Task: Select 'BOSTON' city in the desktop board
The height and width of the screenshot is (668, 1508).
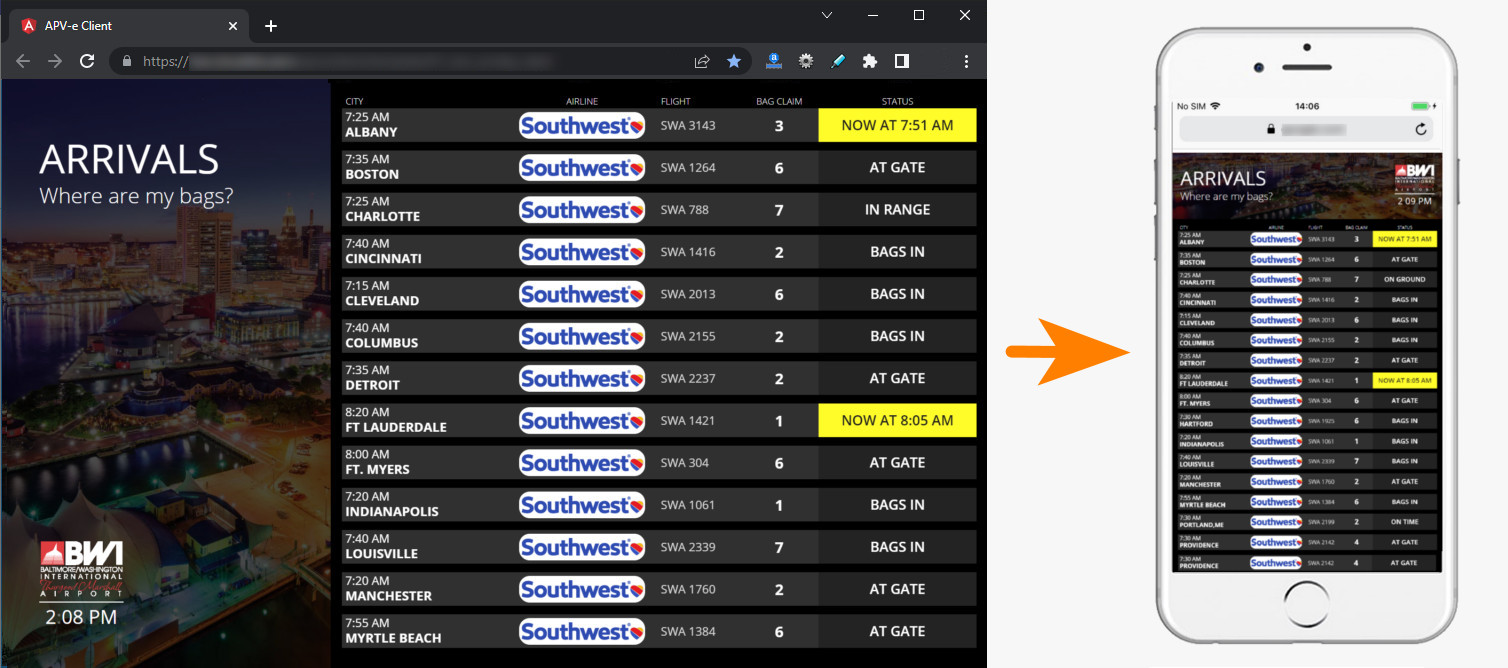Action: pos(372,174)
